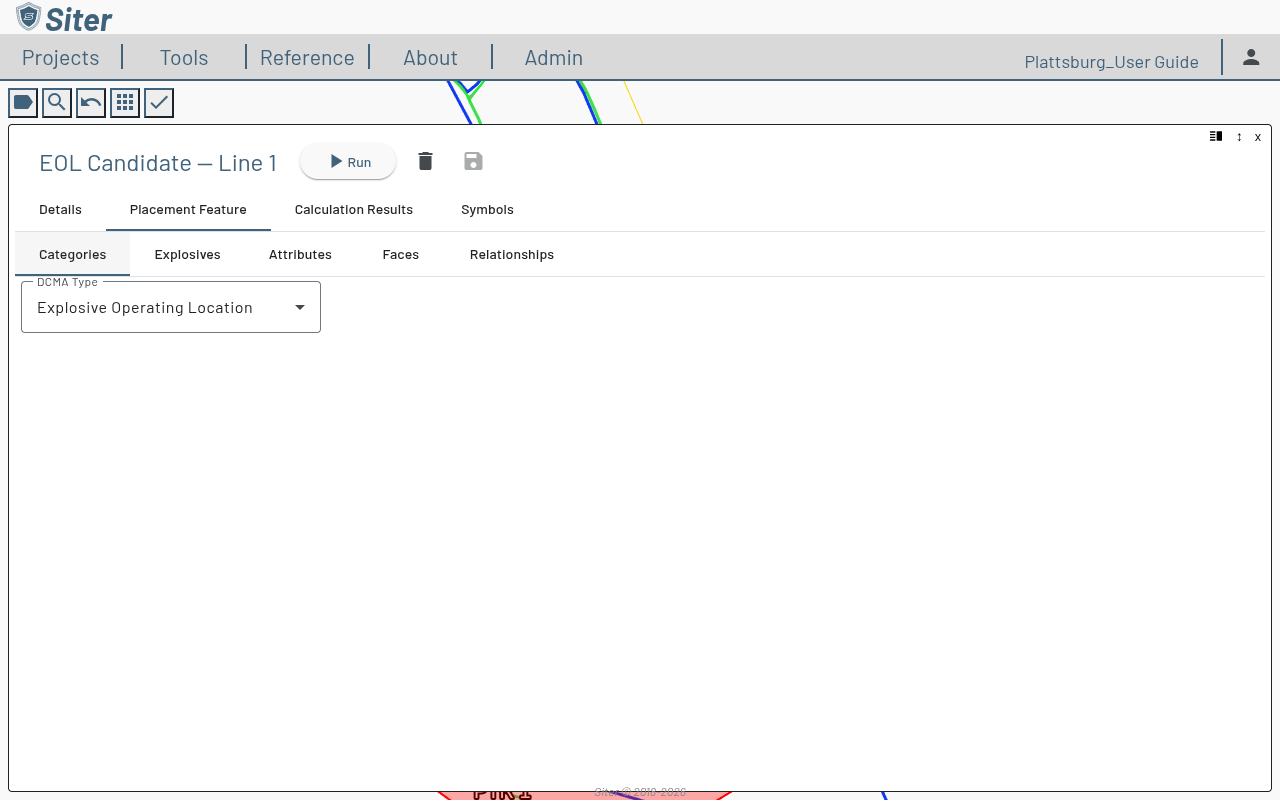Click the panel vertical resize arrow icon

tap(1239, 137)
